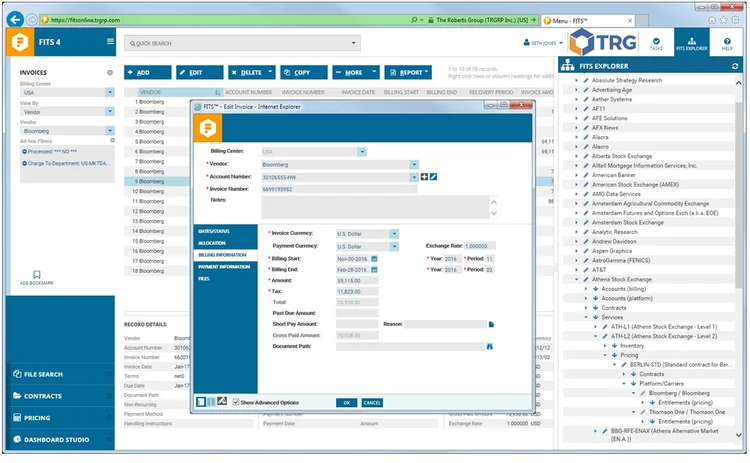This screenshot has height=463, width=750.
Task: Click the Amount input field
Action: [357, 281]
